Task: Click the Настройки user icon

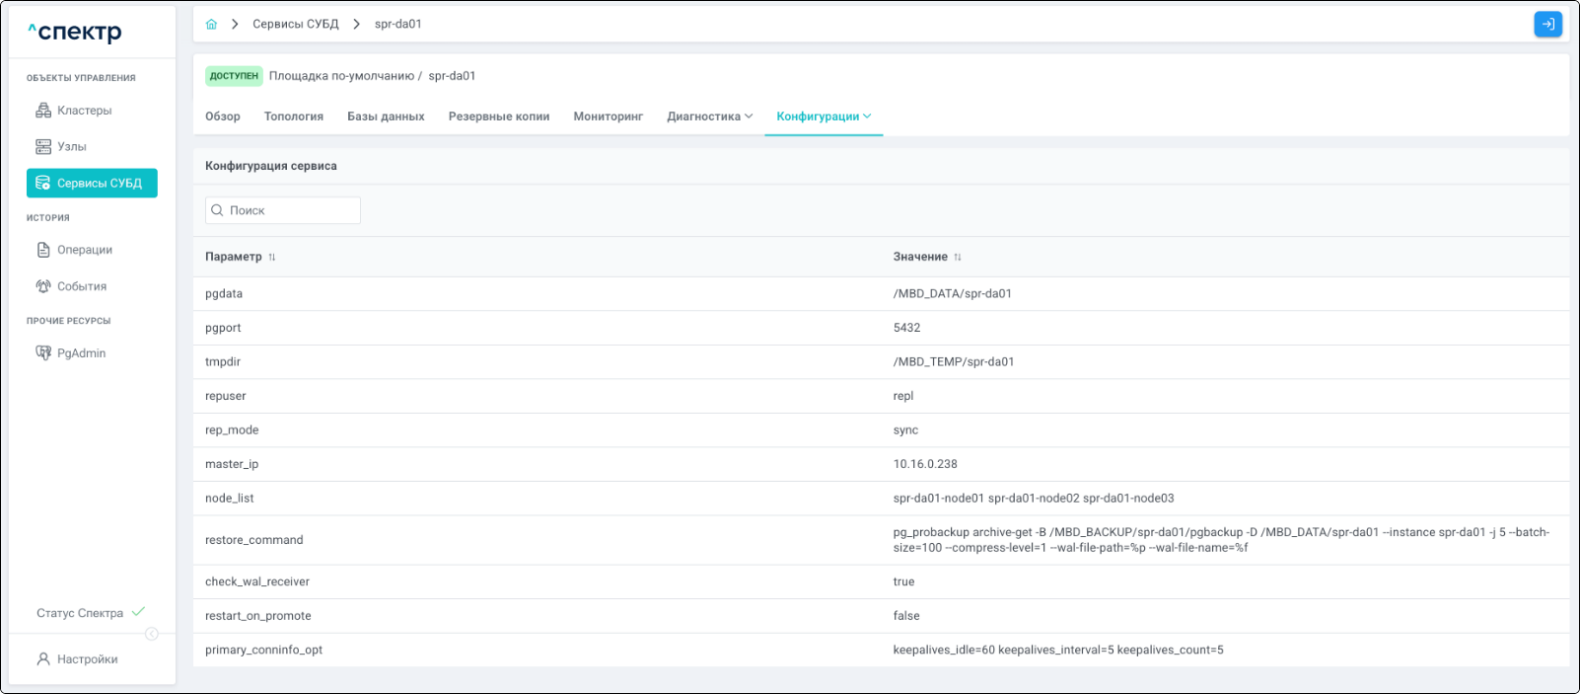Action: (x=43, y=659)
